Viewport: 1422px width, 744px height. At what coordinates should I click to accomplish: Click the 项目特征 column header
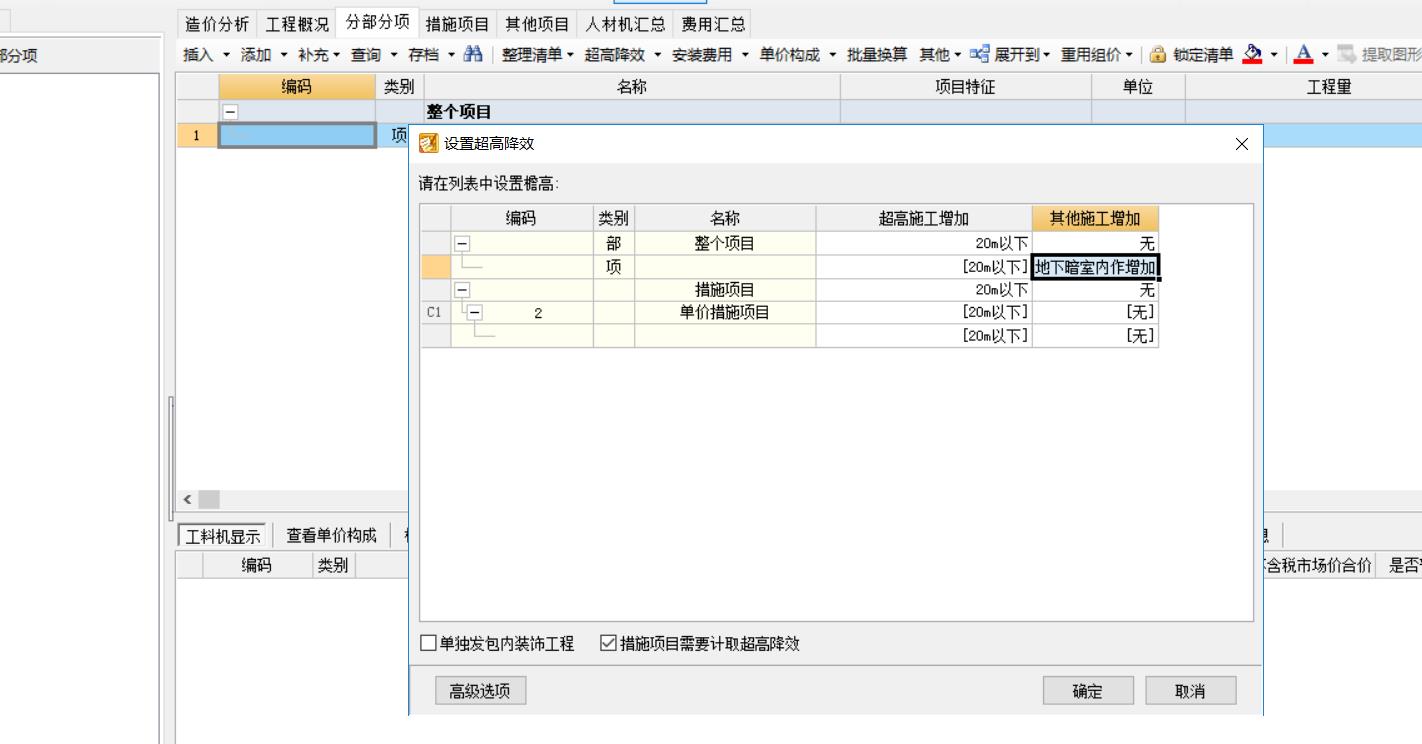point(965,87)
